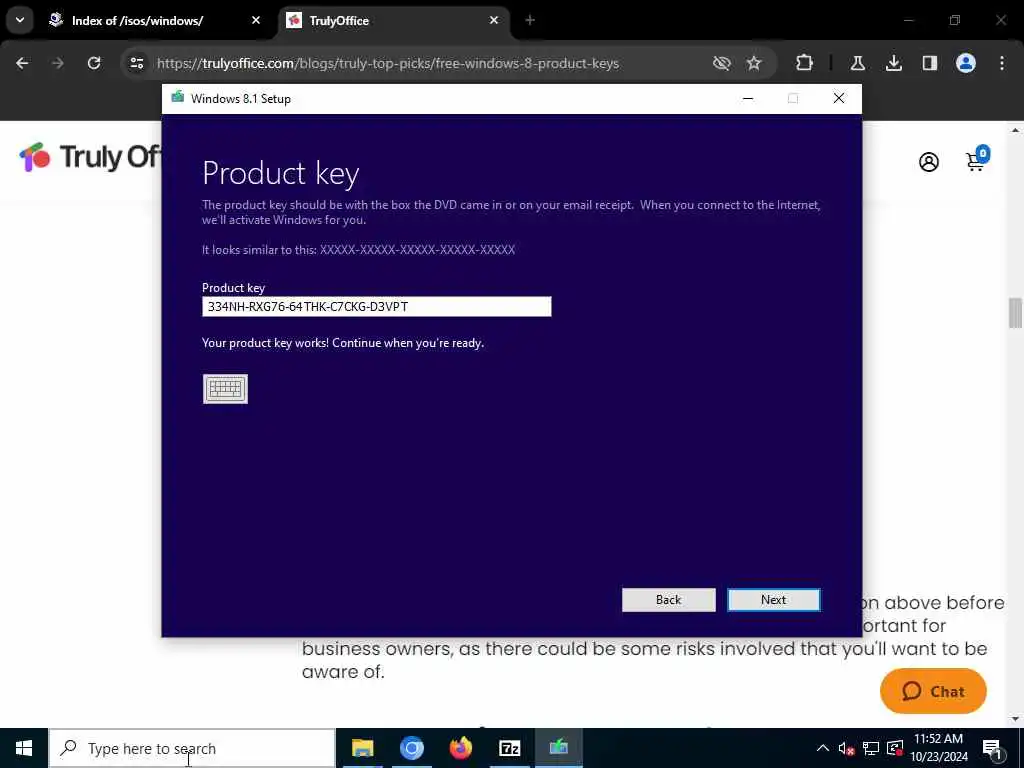
Task: Click the browser page vertical scrollbar thumb
Action: click(x=1016, y=313)
